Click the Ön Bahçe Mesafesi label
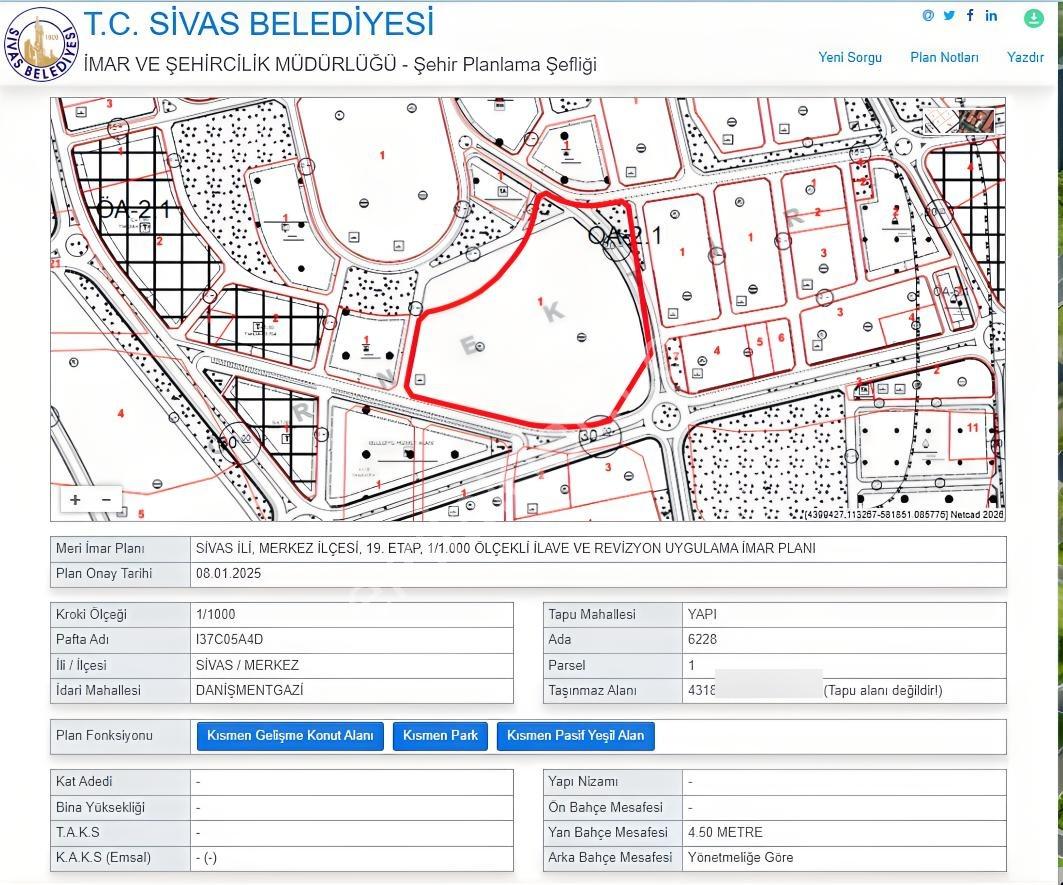The height and width of the screenshot is (885, 1063). pyautogui.click(x=605, y=807)
